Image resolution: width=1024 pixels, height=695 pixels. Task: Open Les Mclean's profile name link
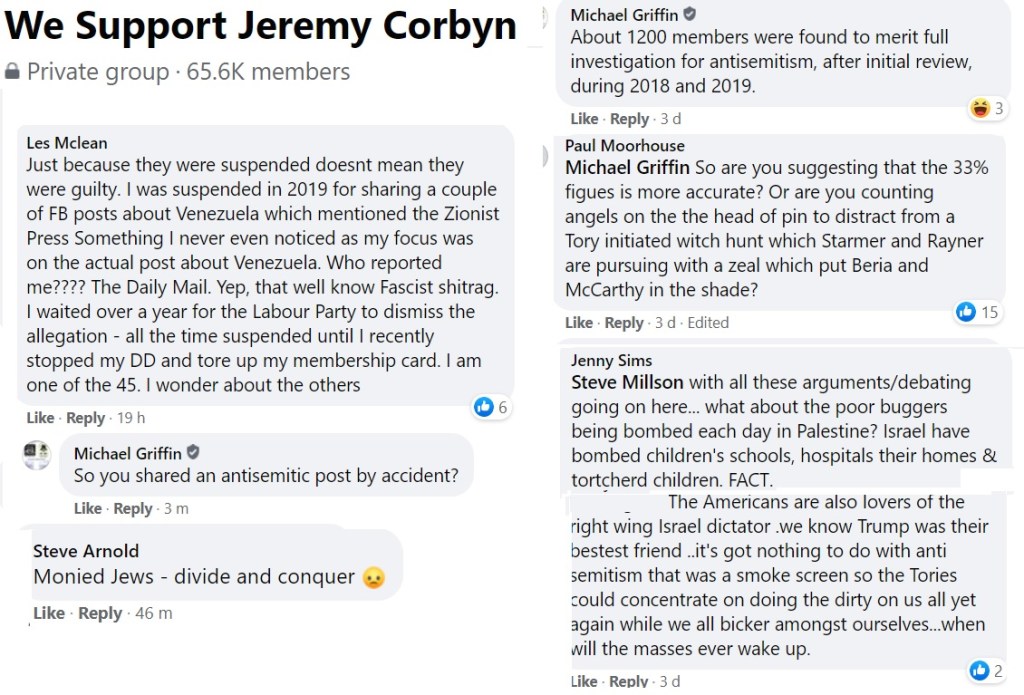[x=67, y=143]
